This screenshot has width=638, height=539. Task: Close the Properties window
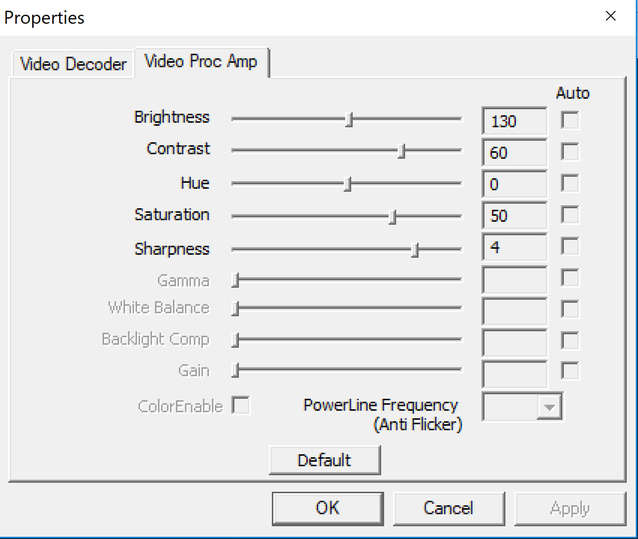coord(610,16)
